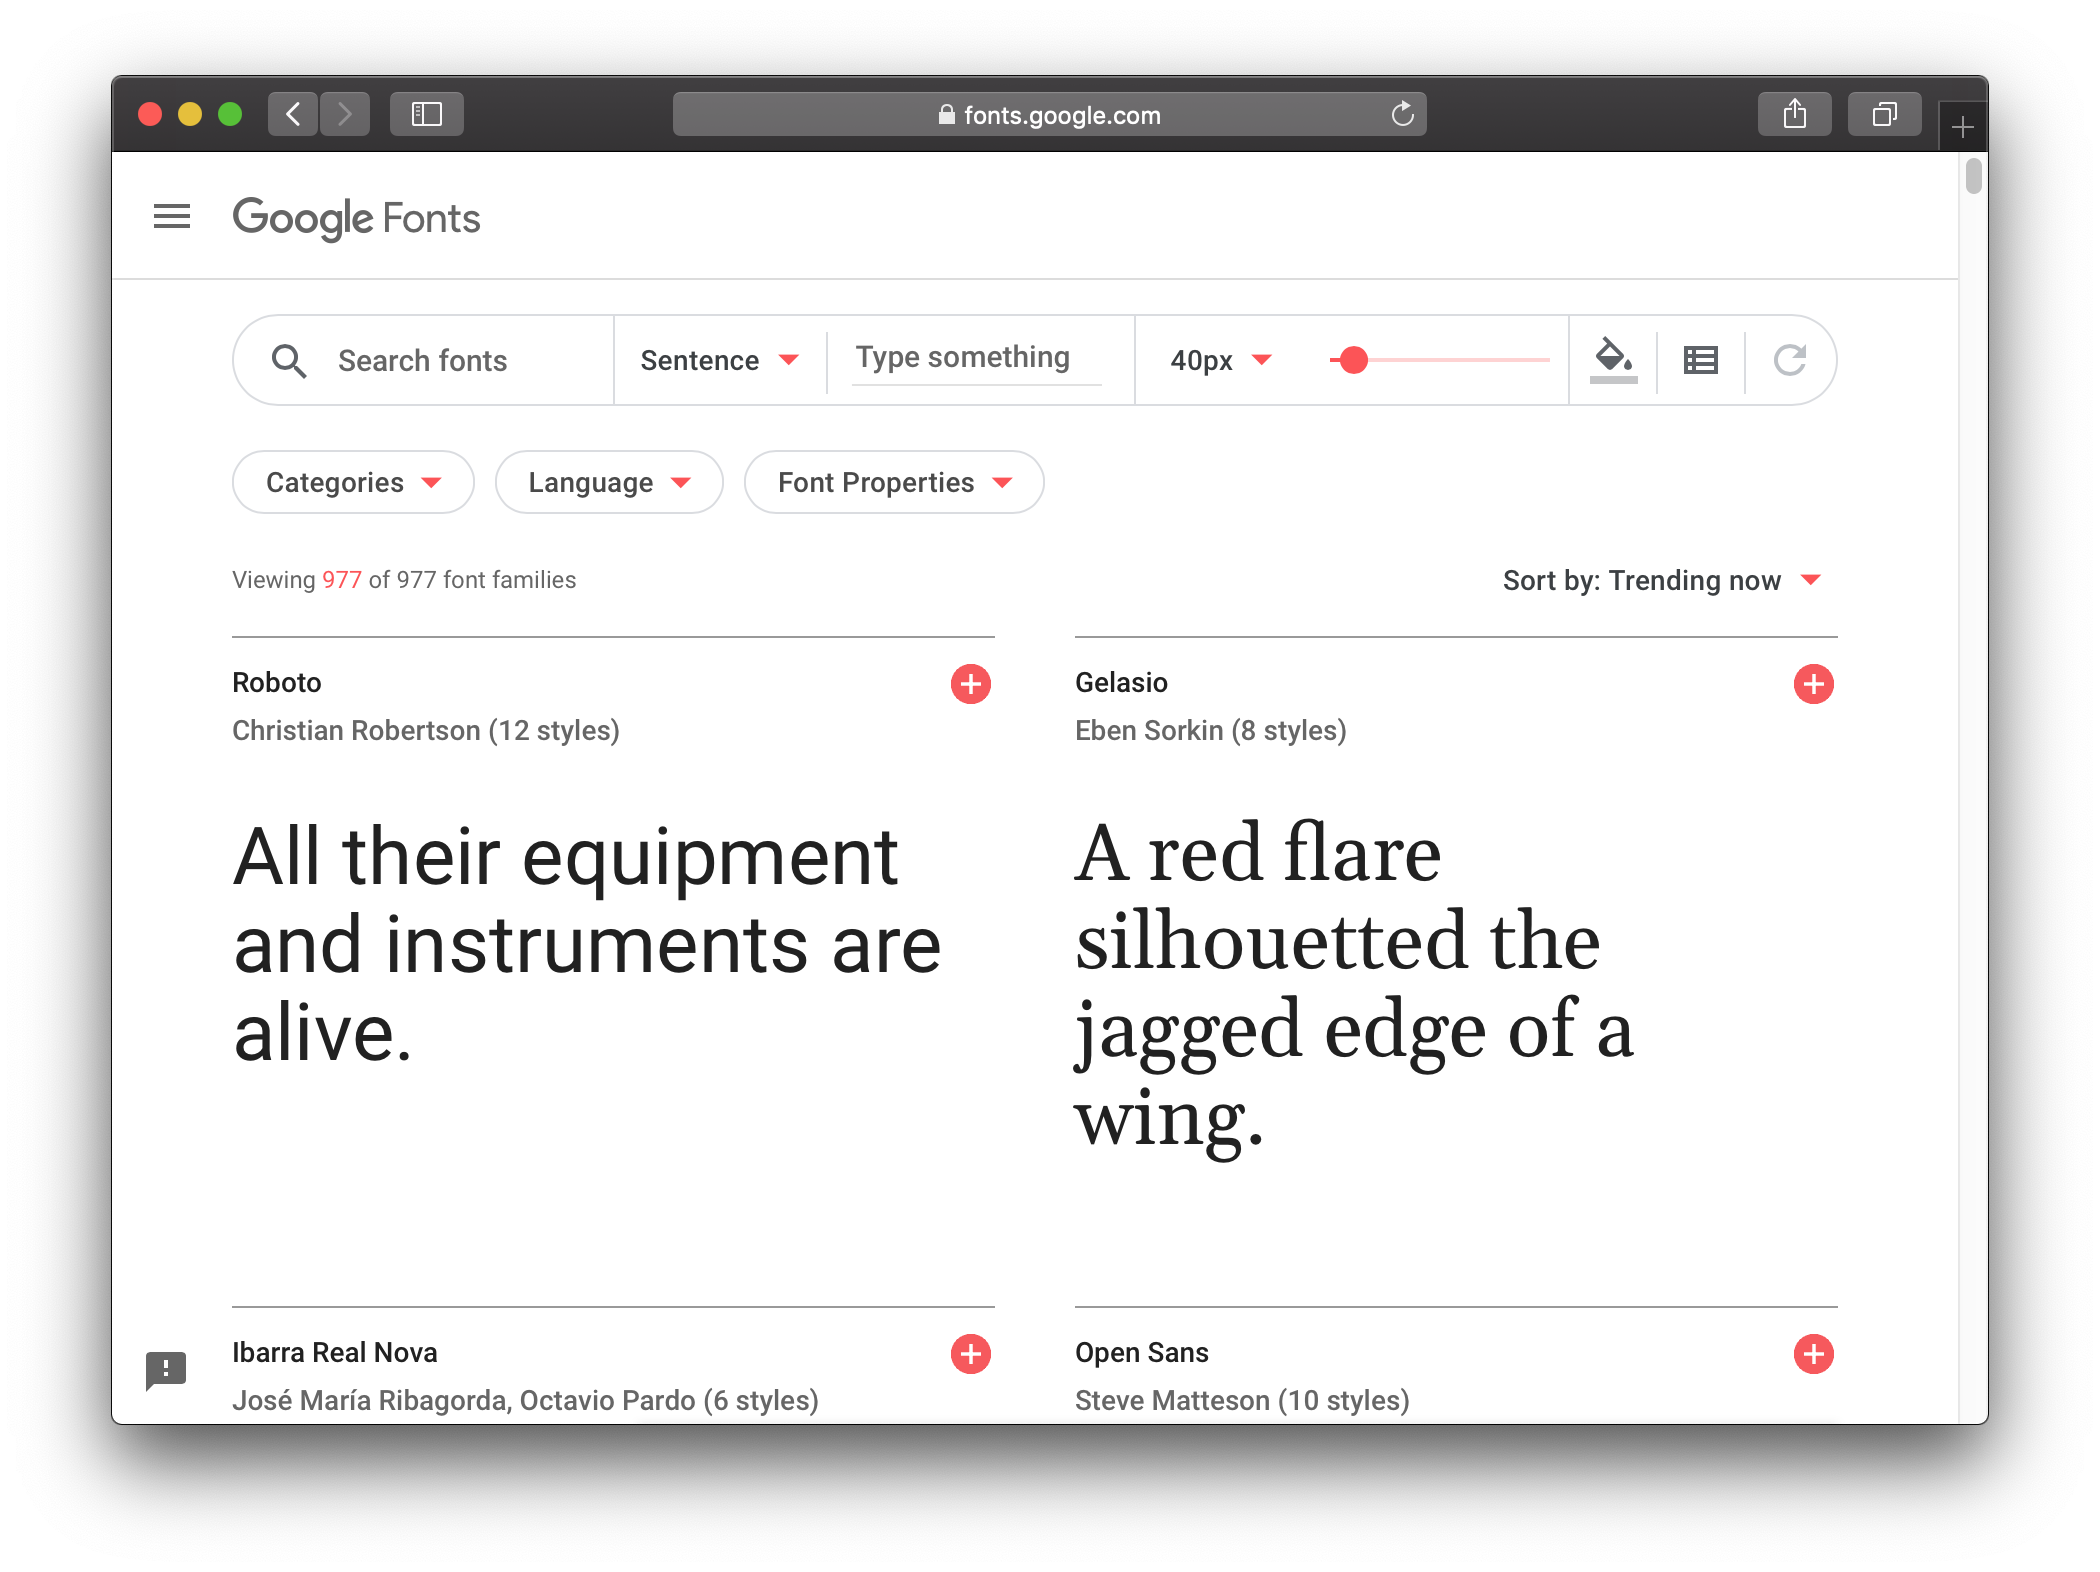Screen dimensions: 2100x1572
Task: Click the Roboto sample text preview
Action: click(x=587, y=944)
